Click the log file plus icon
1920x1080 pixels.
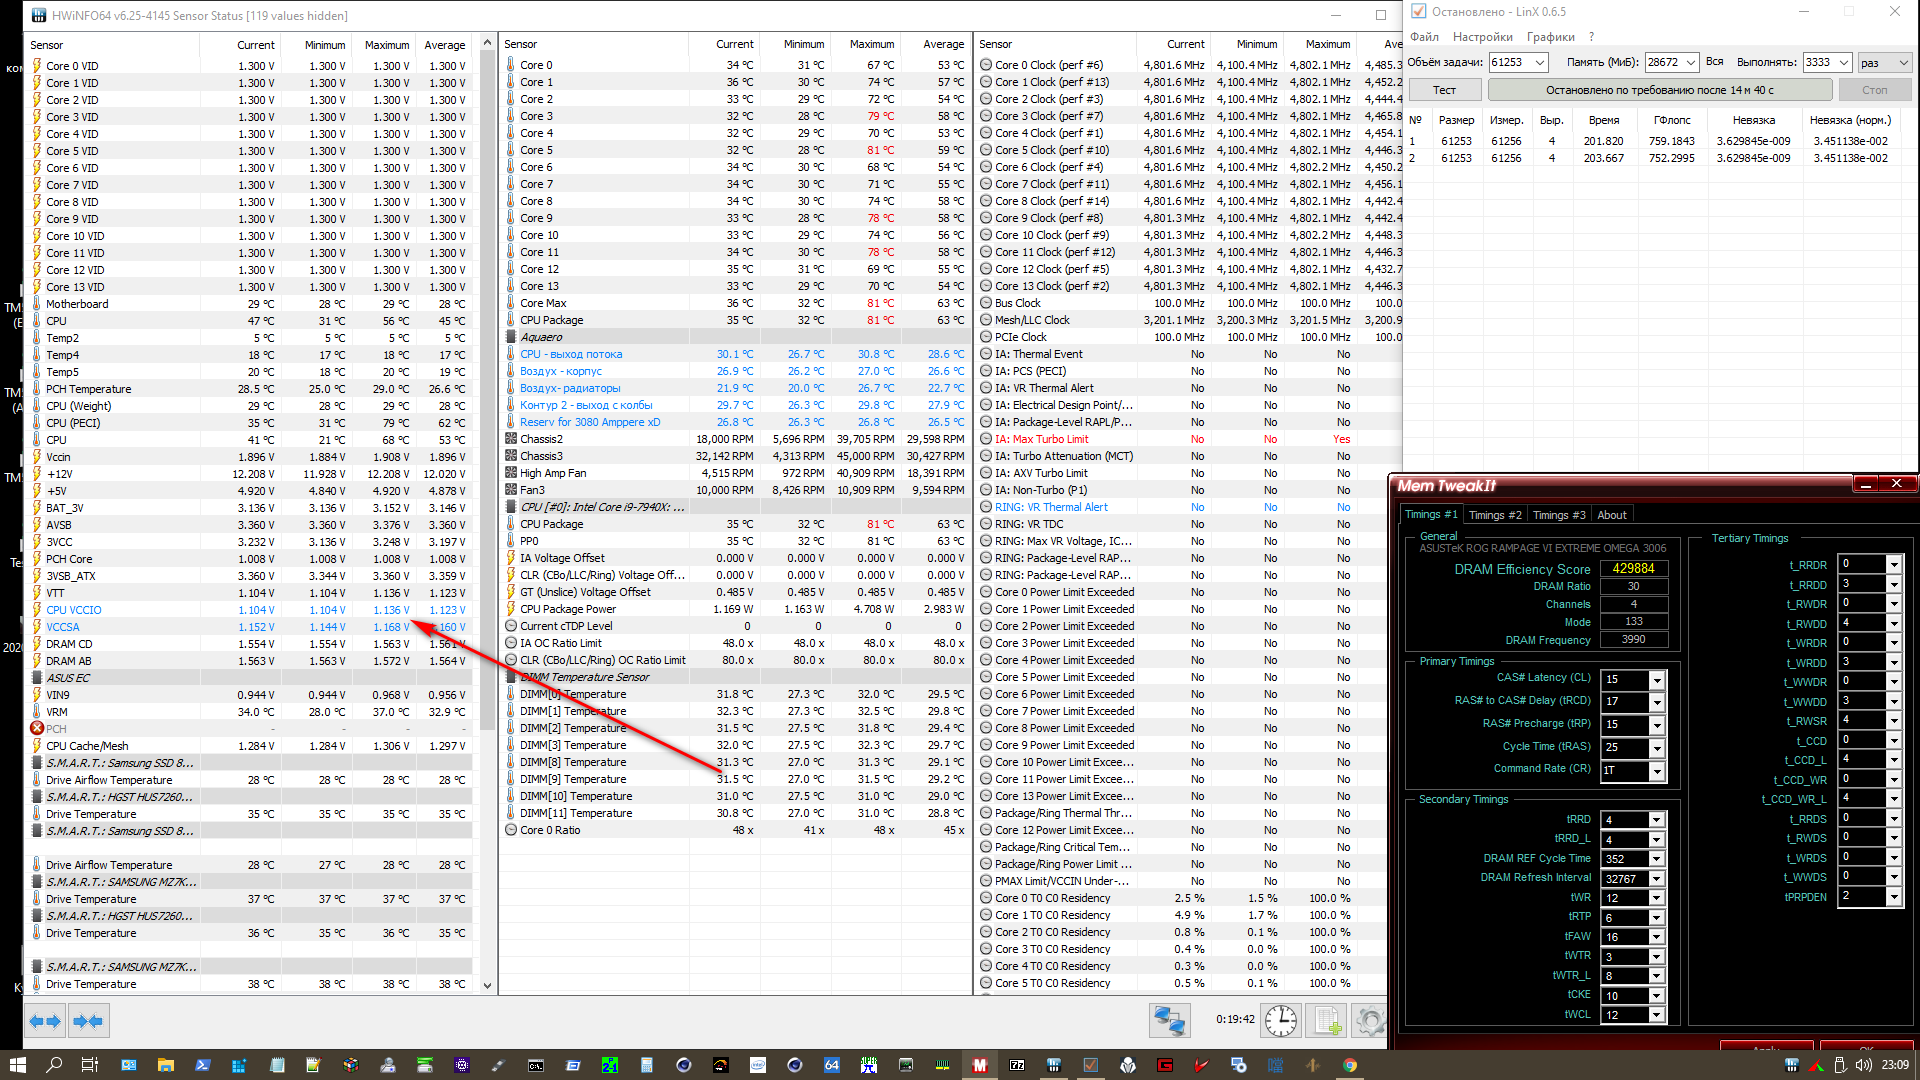pyautogui.click(x=1327, y=1020)
